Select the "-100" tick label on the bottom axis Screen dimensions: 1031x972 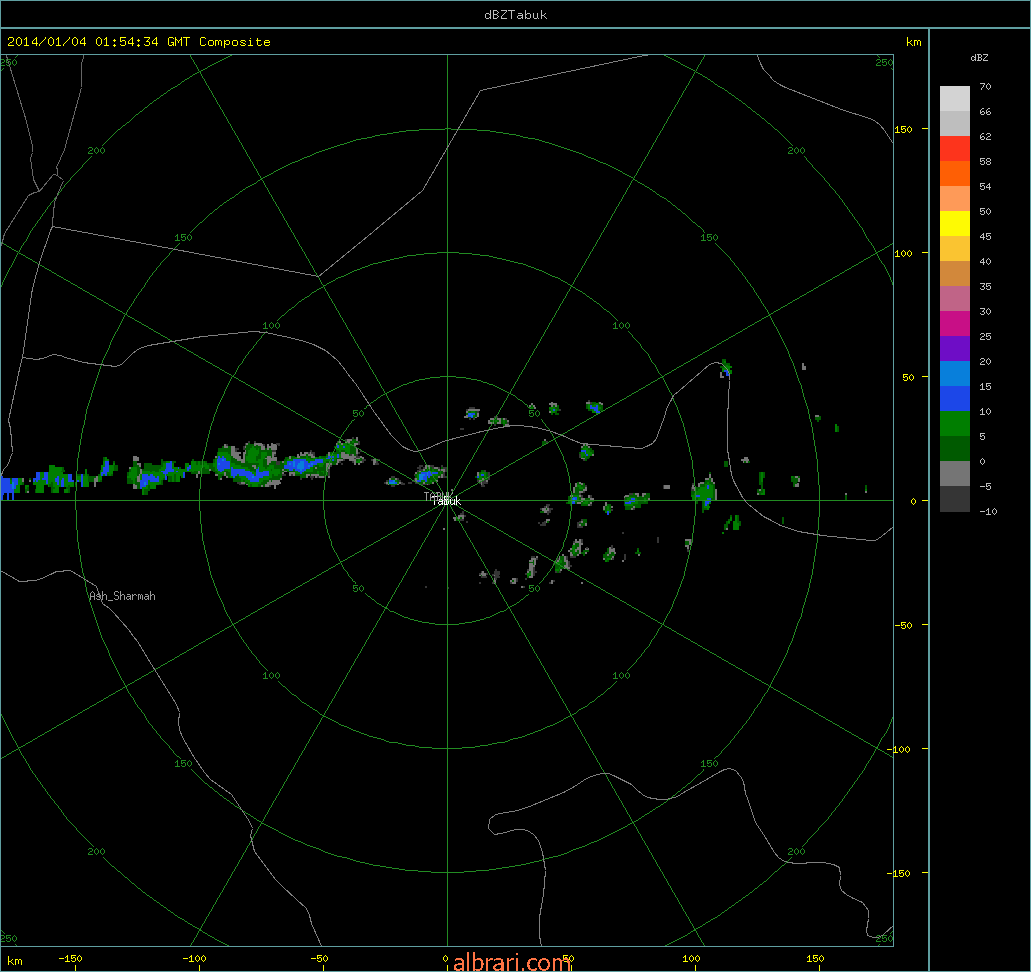point(194,958)
